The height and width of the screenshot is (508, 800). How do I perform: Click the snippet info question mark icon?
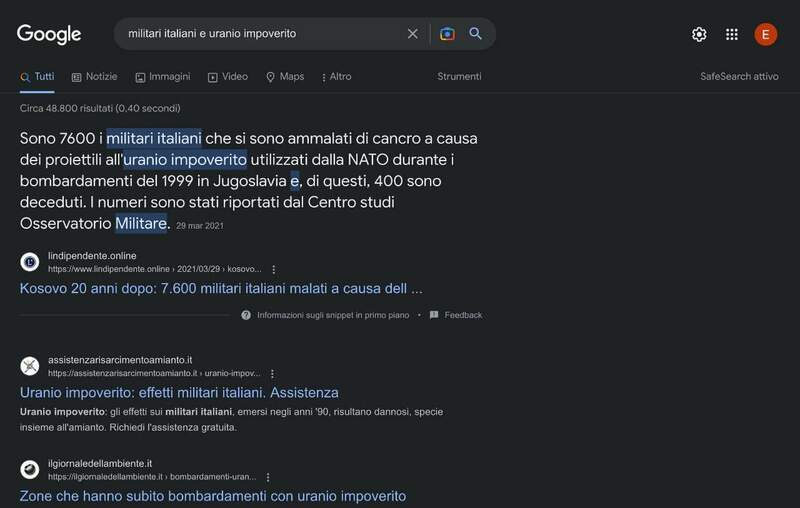pos(246,315)
